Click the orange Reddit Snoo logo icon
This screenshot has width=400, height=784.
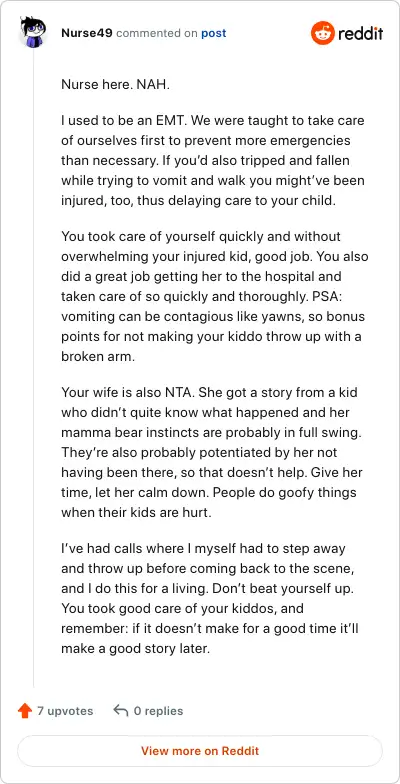click(x=322, y=34)
